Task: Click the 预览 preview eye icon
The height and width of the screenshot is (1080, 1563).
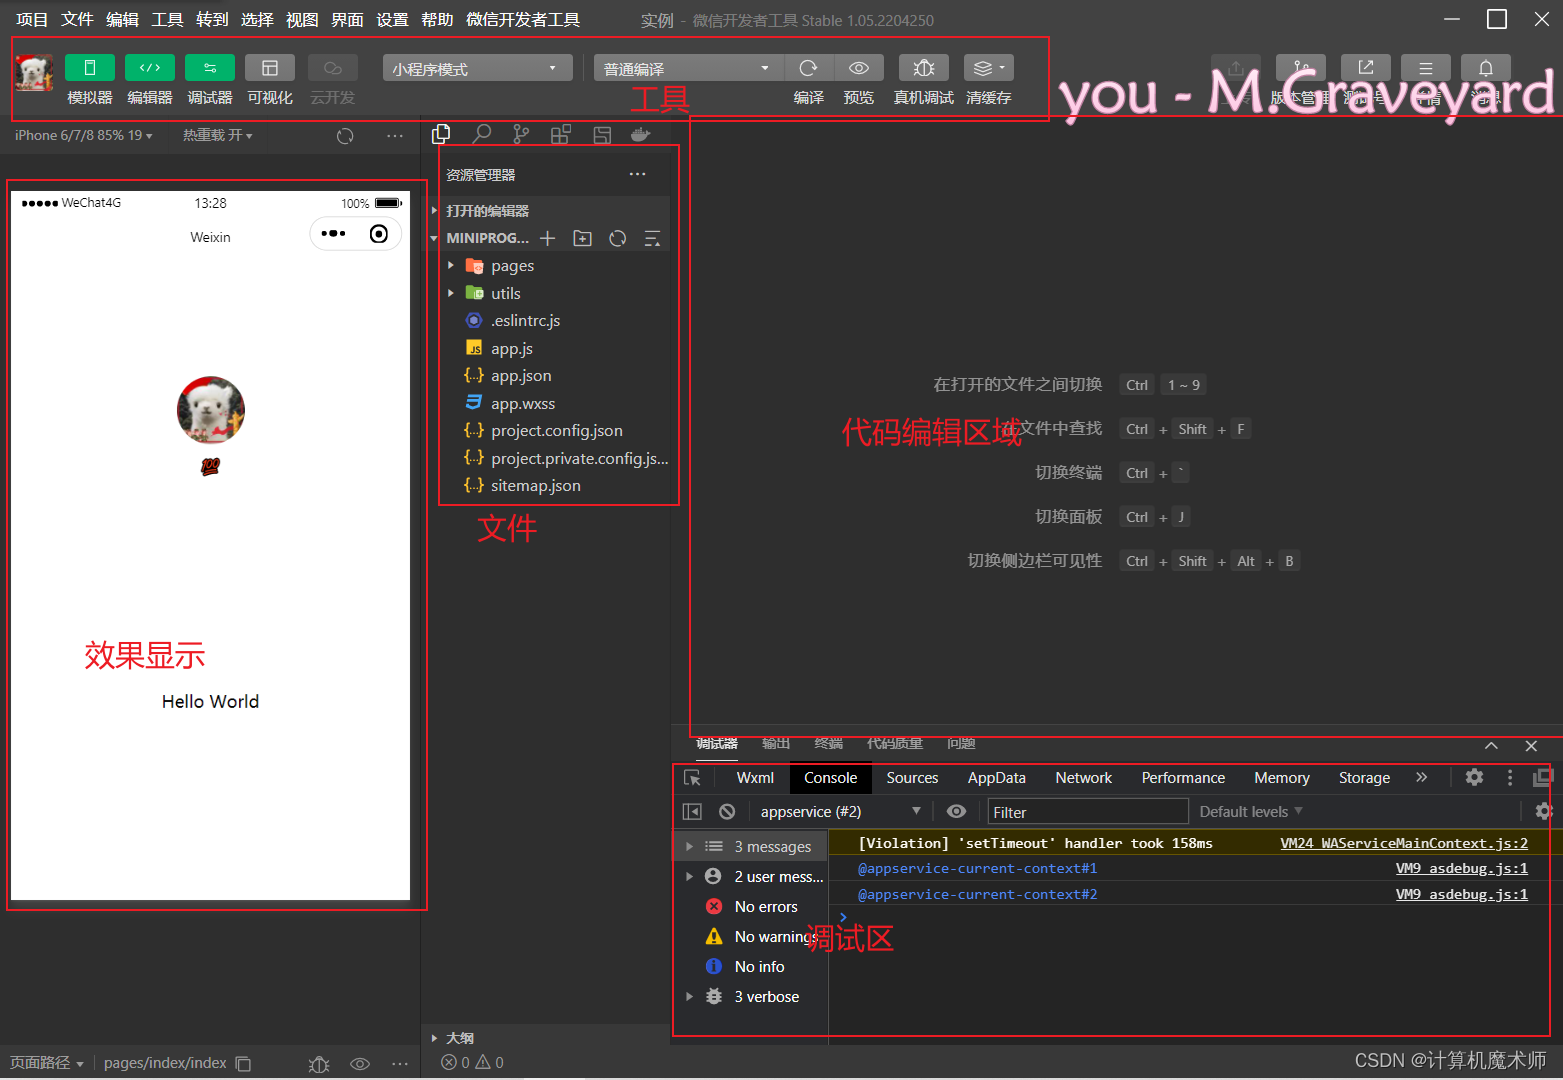Action: [x=859, y=68]
